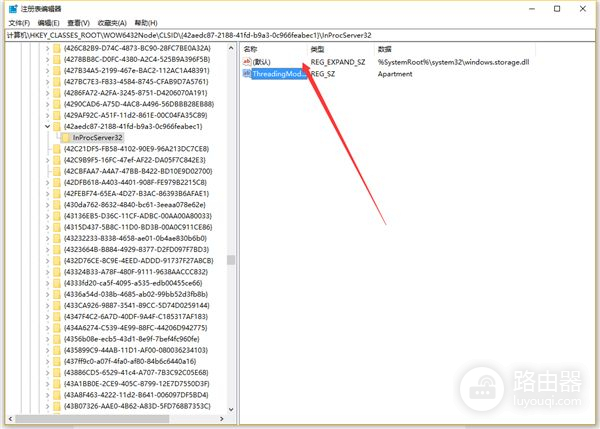600x429 pixels.
Task: Click folder icon of key {4286FA72-A2FA-3245-8751-D4206070A191}
Action: pos(57,93)
